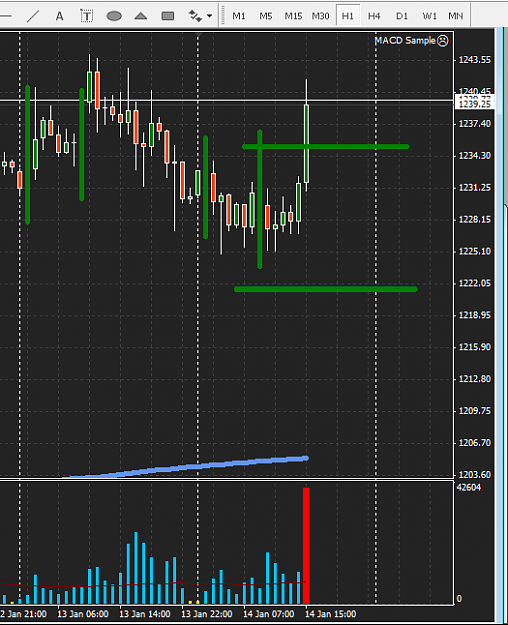Viewport: 508px width, 625px height.
Task: Expand the arrows tool dropdown arrow
Action: click(x=210, y=16)
